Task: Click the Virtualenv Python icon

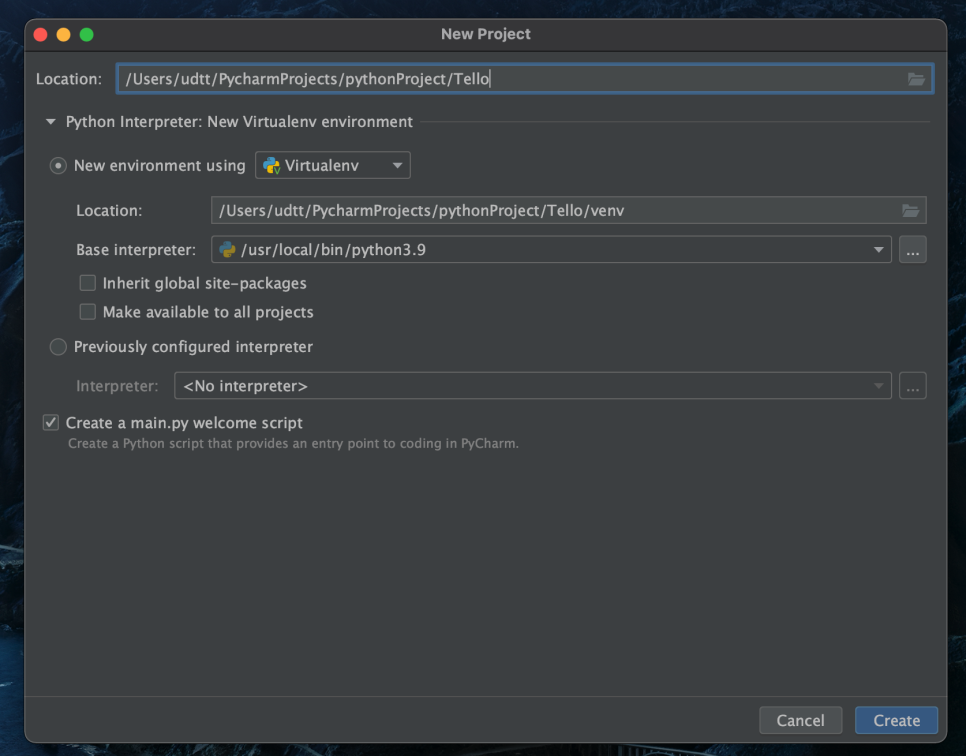Action: coord(272,165)
